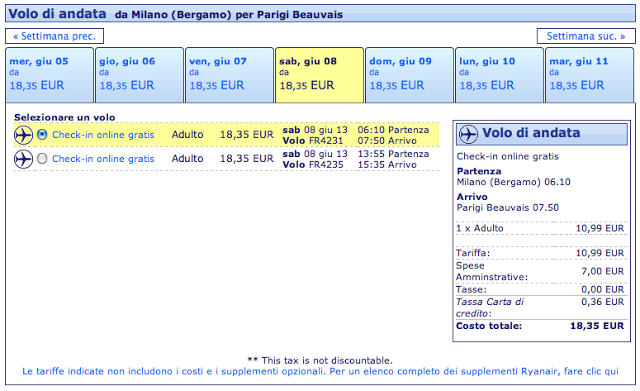Click 'Parigi Beauvais 07.50' in summary
Screen dimensions: 640x391
pyautogui.click(x=507, y=208)
